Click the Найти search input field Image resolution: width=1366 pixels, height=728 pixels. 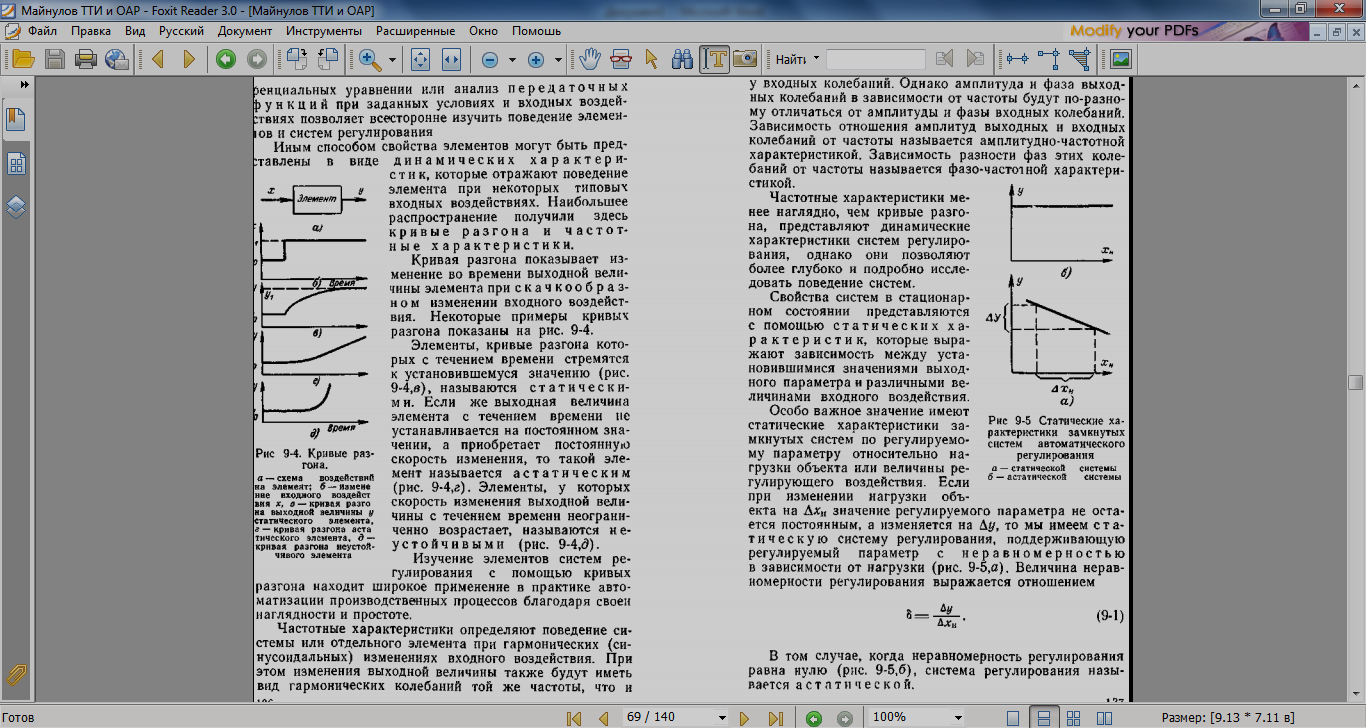876,59
